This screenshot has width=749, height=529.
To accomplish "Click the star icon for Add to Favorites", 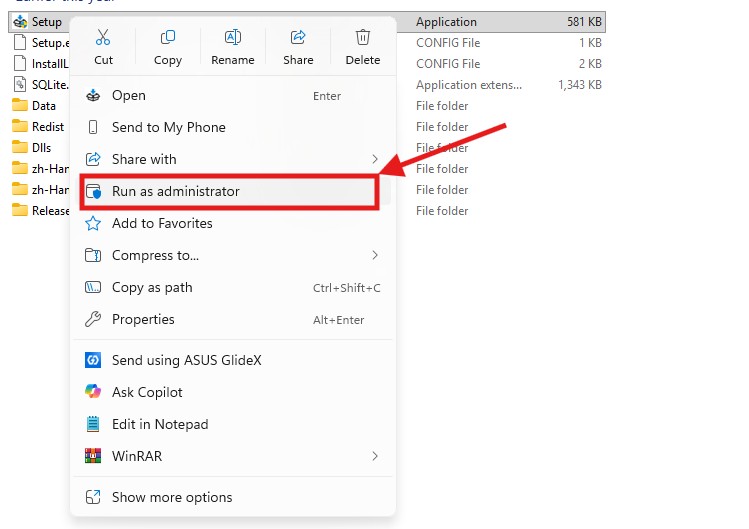I will pos(93,223).
